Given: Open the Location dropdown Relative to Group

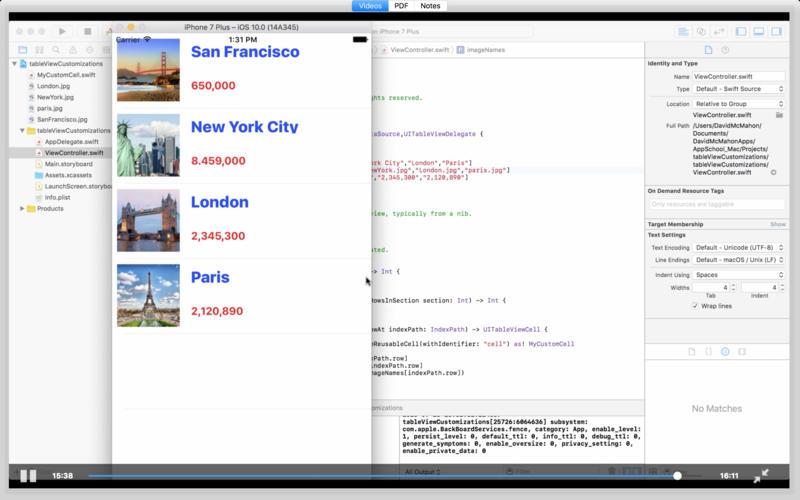Looking at the screenshot, I should click(x=738, y=104).
